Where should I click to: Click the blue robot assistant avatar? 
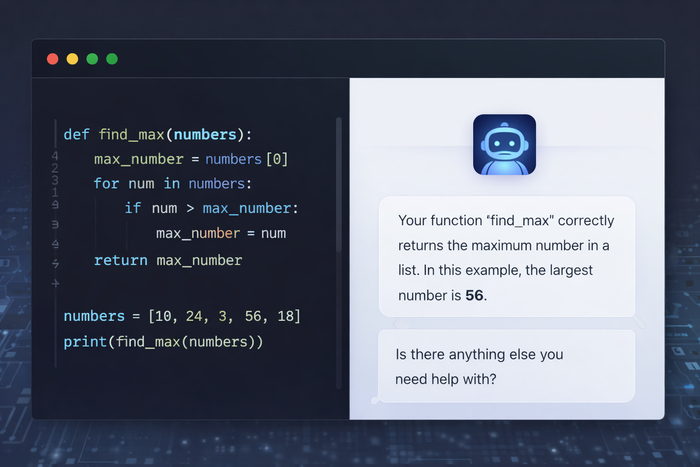504,145
